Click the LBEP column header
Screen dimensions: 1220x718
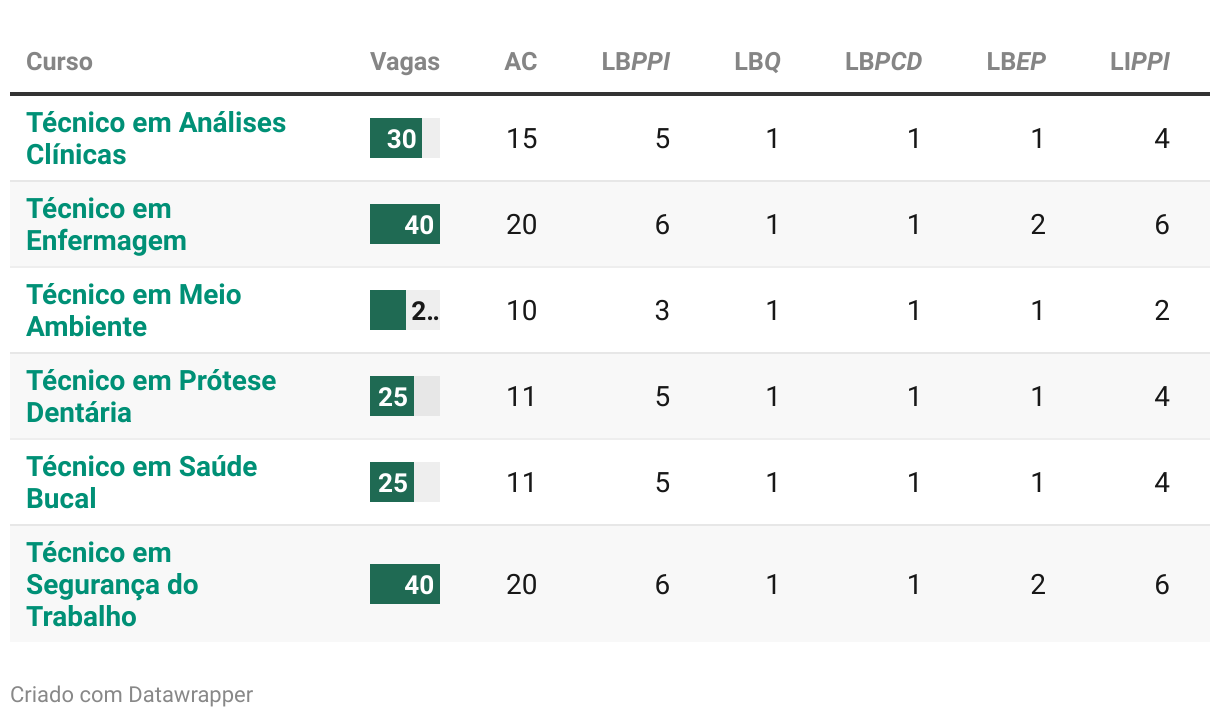click(1016, 61)
